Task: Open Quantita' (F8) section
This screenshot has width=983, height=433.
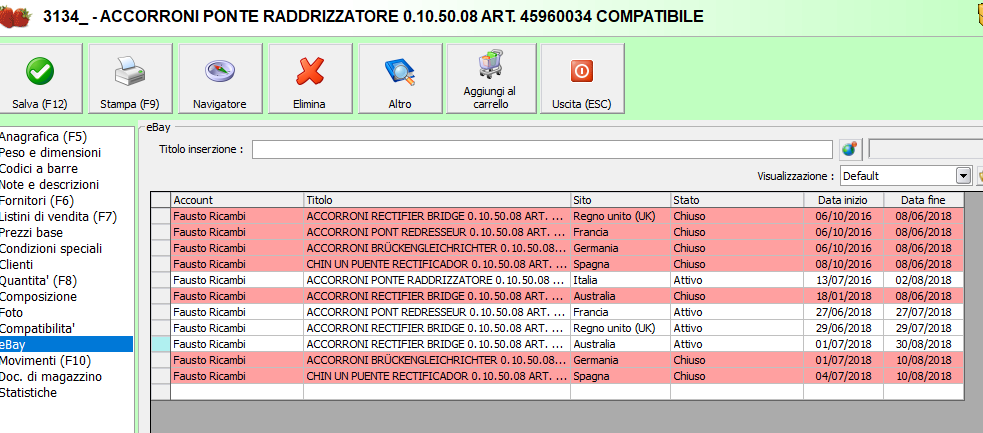Action: point(38,281)
